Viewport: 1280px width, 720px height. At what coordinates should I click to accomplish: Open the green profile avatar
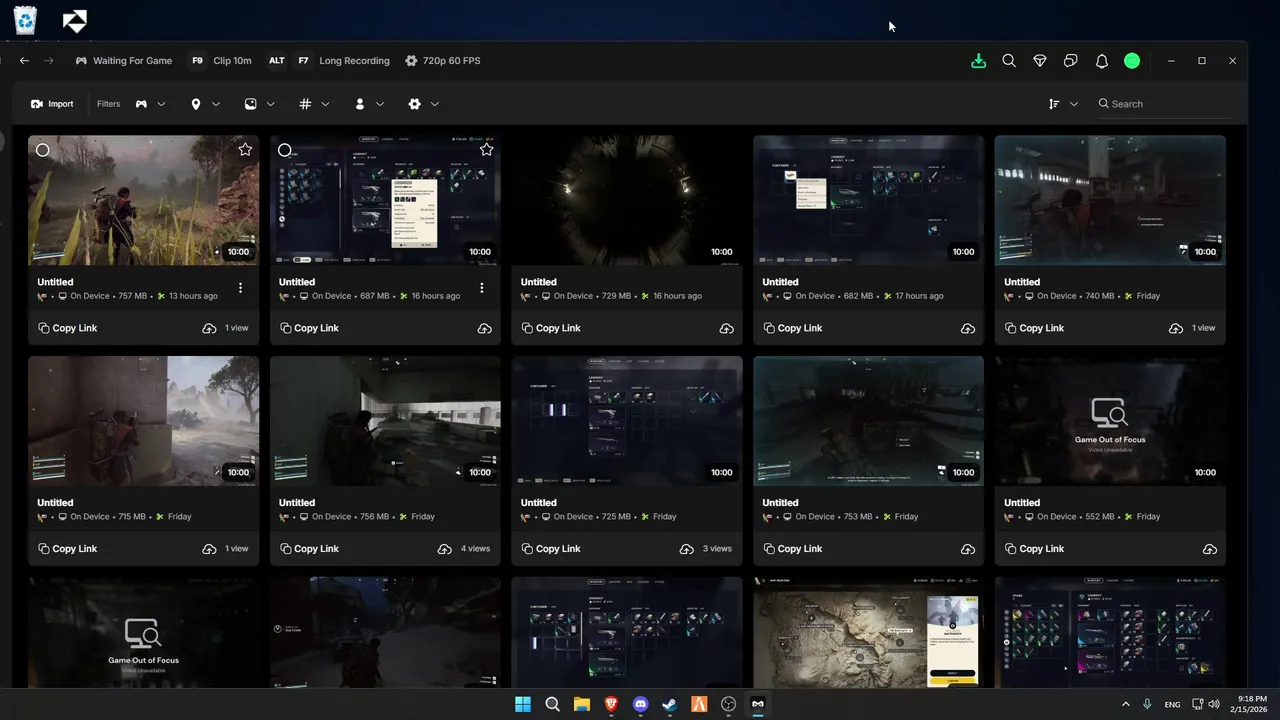pos(1132,61)
